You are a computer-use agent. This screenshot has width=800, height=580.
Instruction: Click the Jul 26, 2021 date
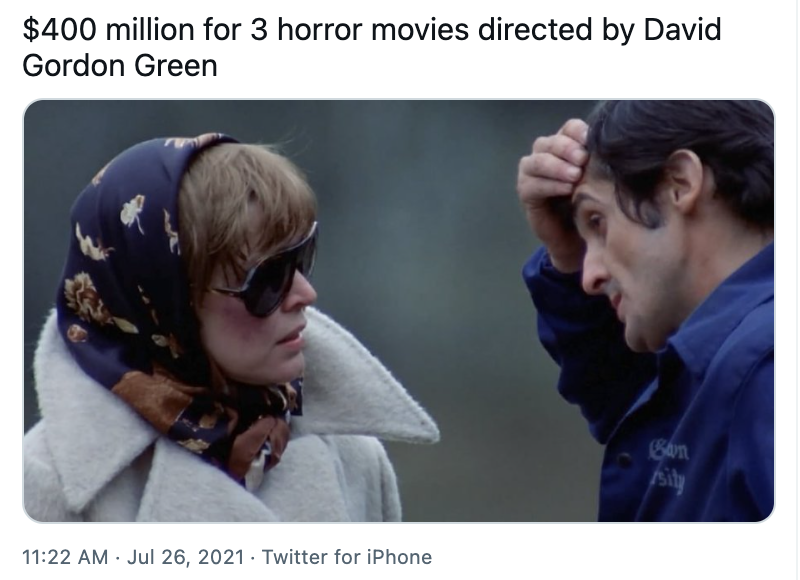186,557
